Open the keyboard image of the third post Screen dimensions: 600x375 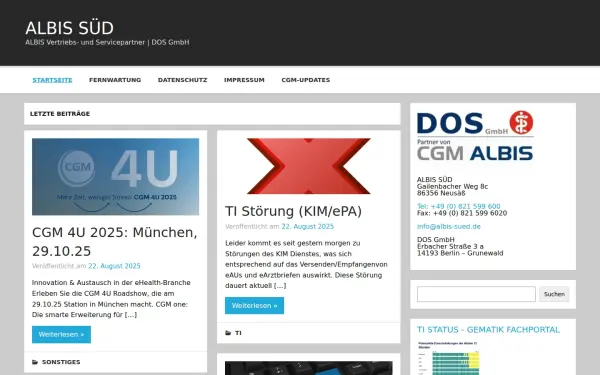(x=308, y=368)
